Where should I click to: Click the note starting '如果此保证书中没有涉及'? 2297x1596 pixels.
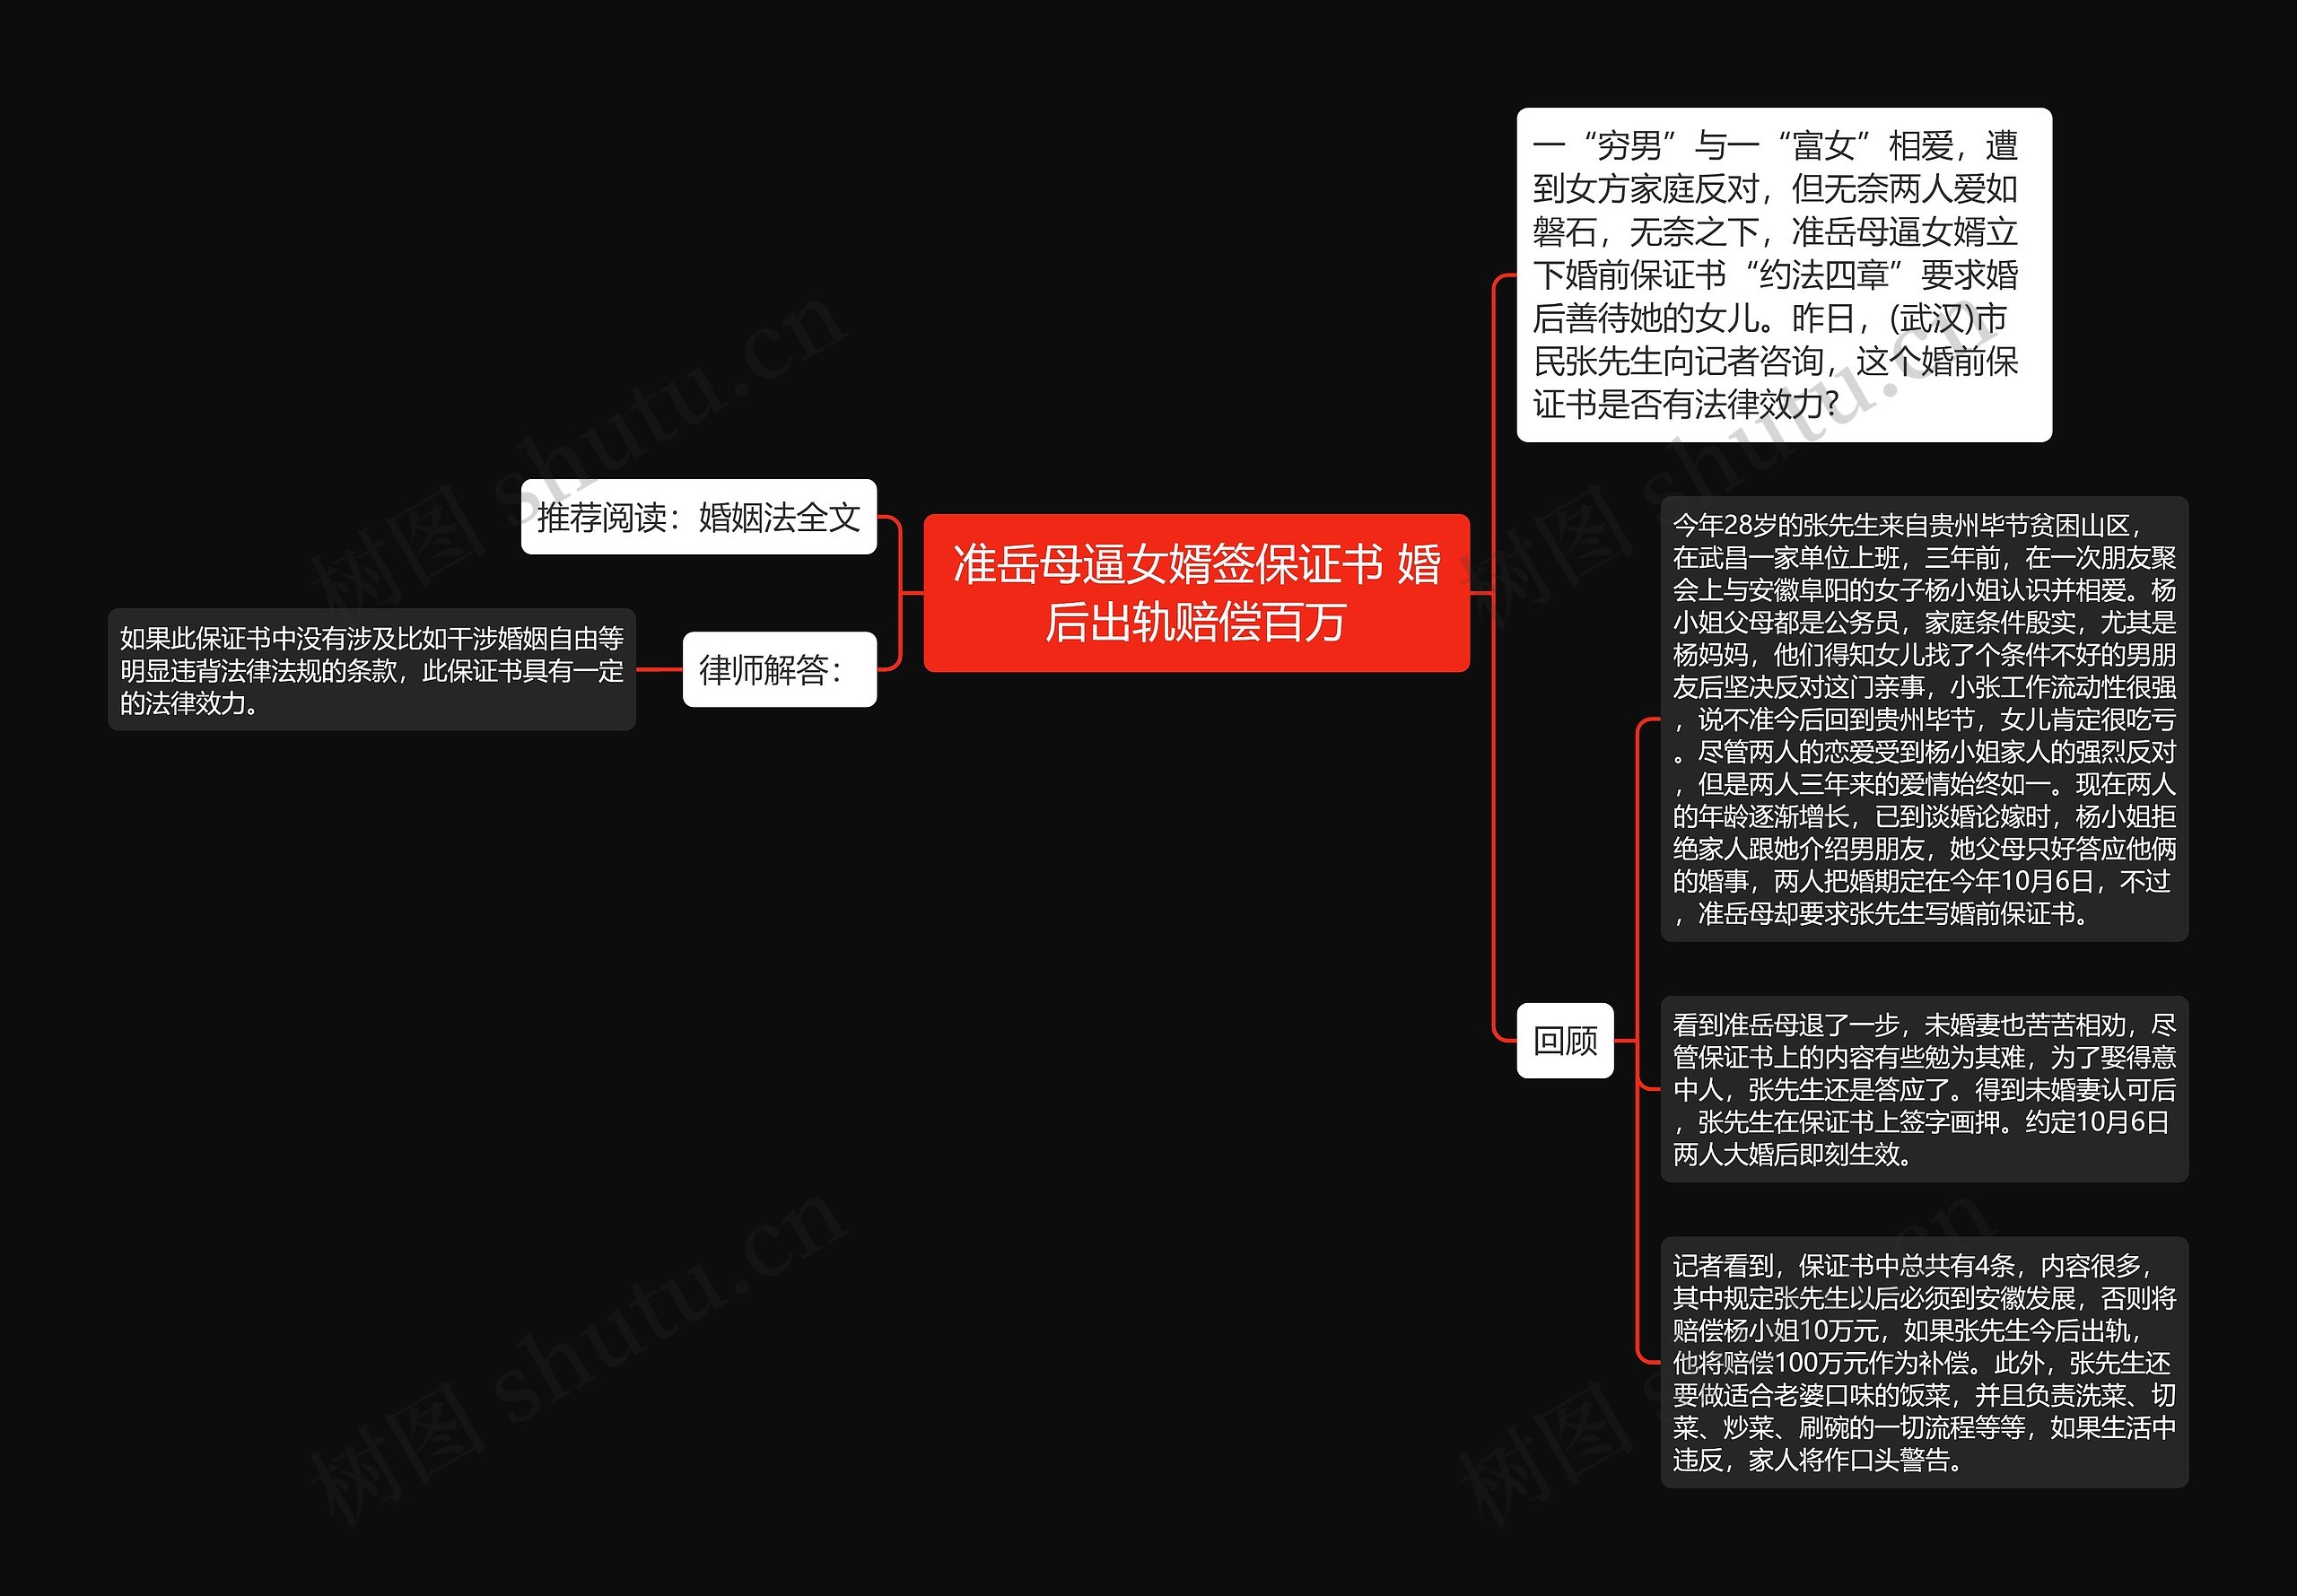pyautogui.click(x=372, y=670)
